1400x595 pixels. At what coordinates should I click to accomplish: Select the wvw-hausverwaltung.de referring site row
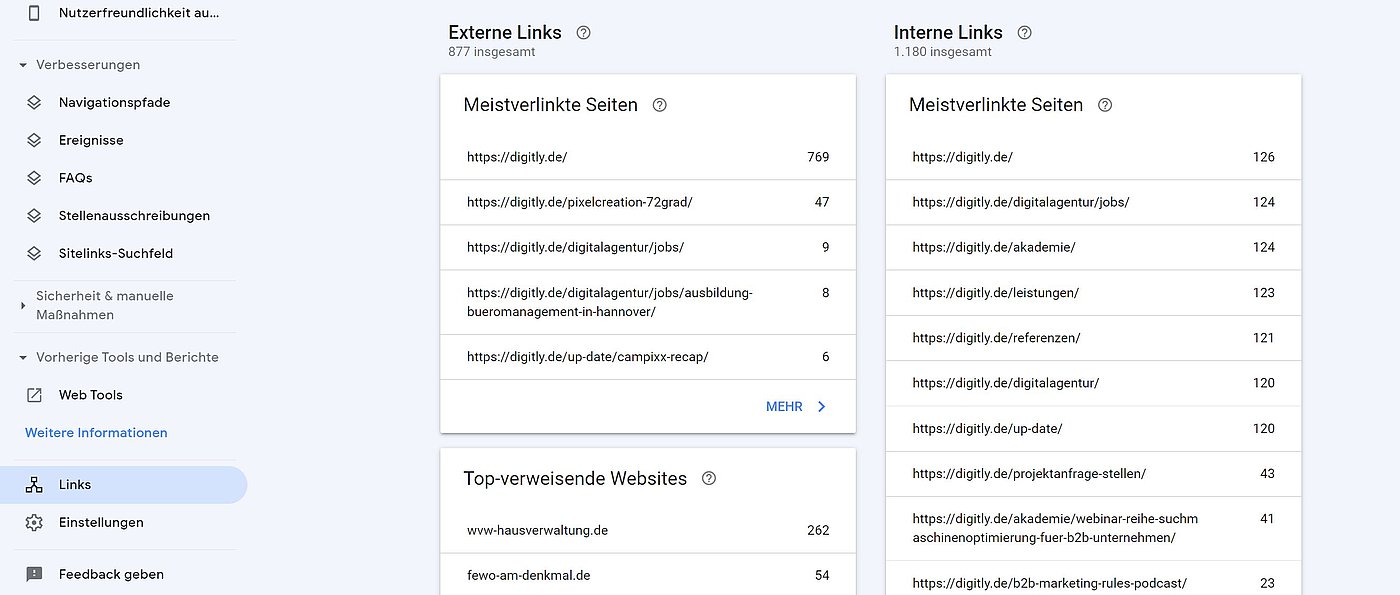(x=537, y=530)
